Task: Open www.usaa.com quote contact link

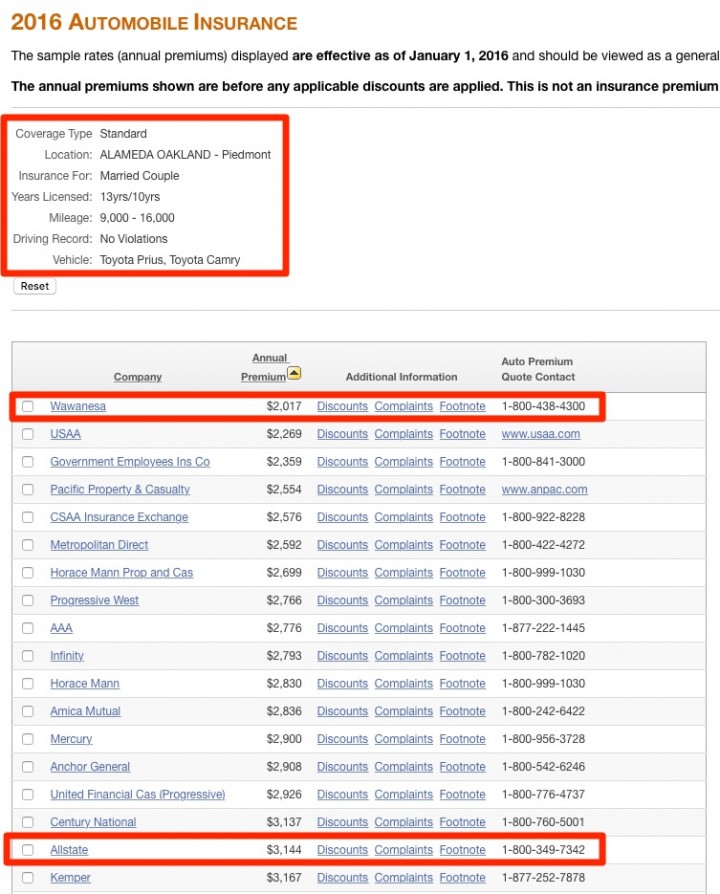Action: pos(540,434)
